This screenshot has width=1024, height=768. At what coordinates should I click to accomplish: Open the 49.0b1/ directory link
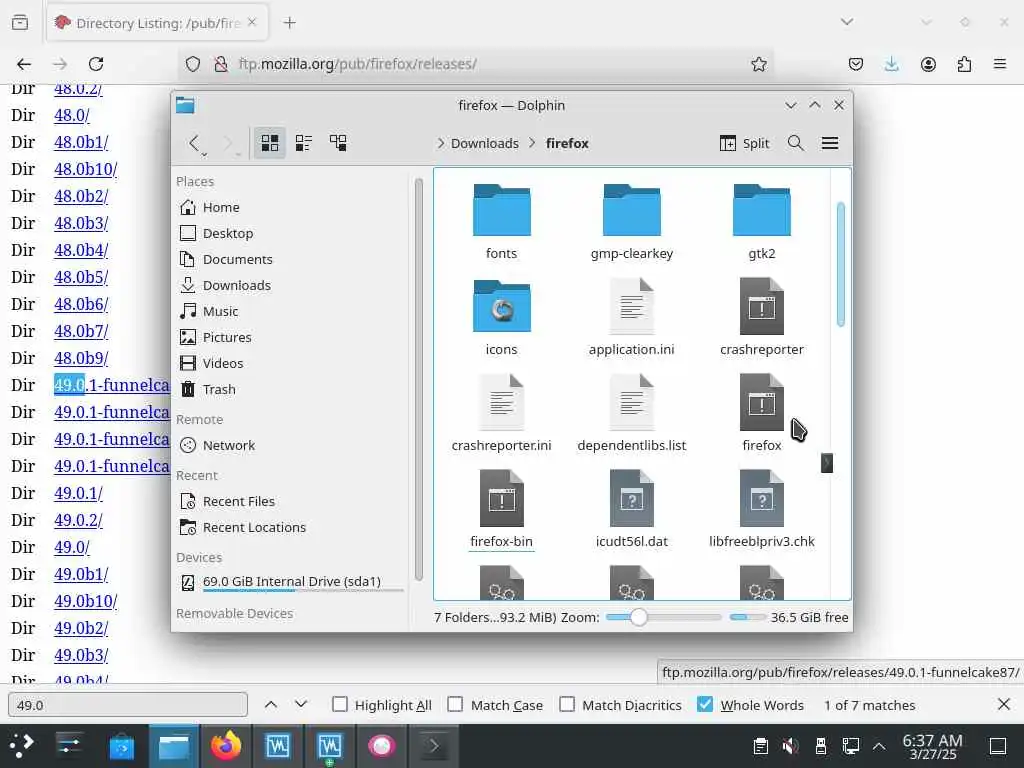(81, 575)
